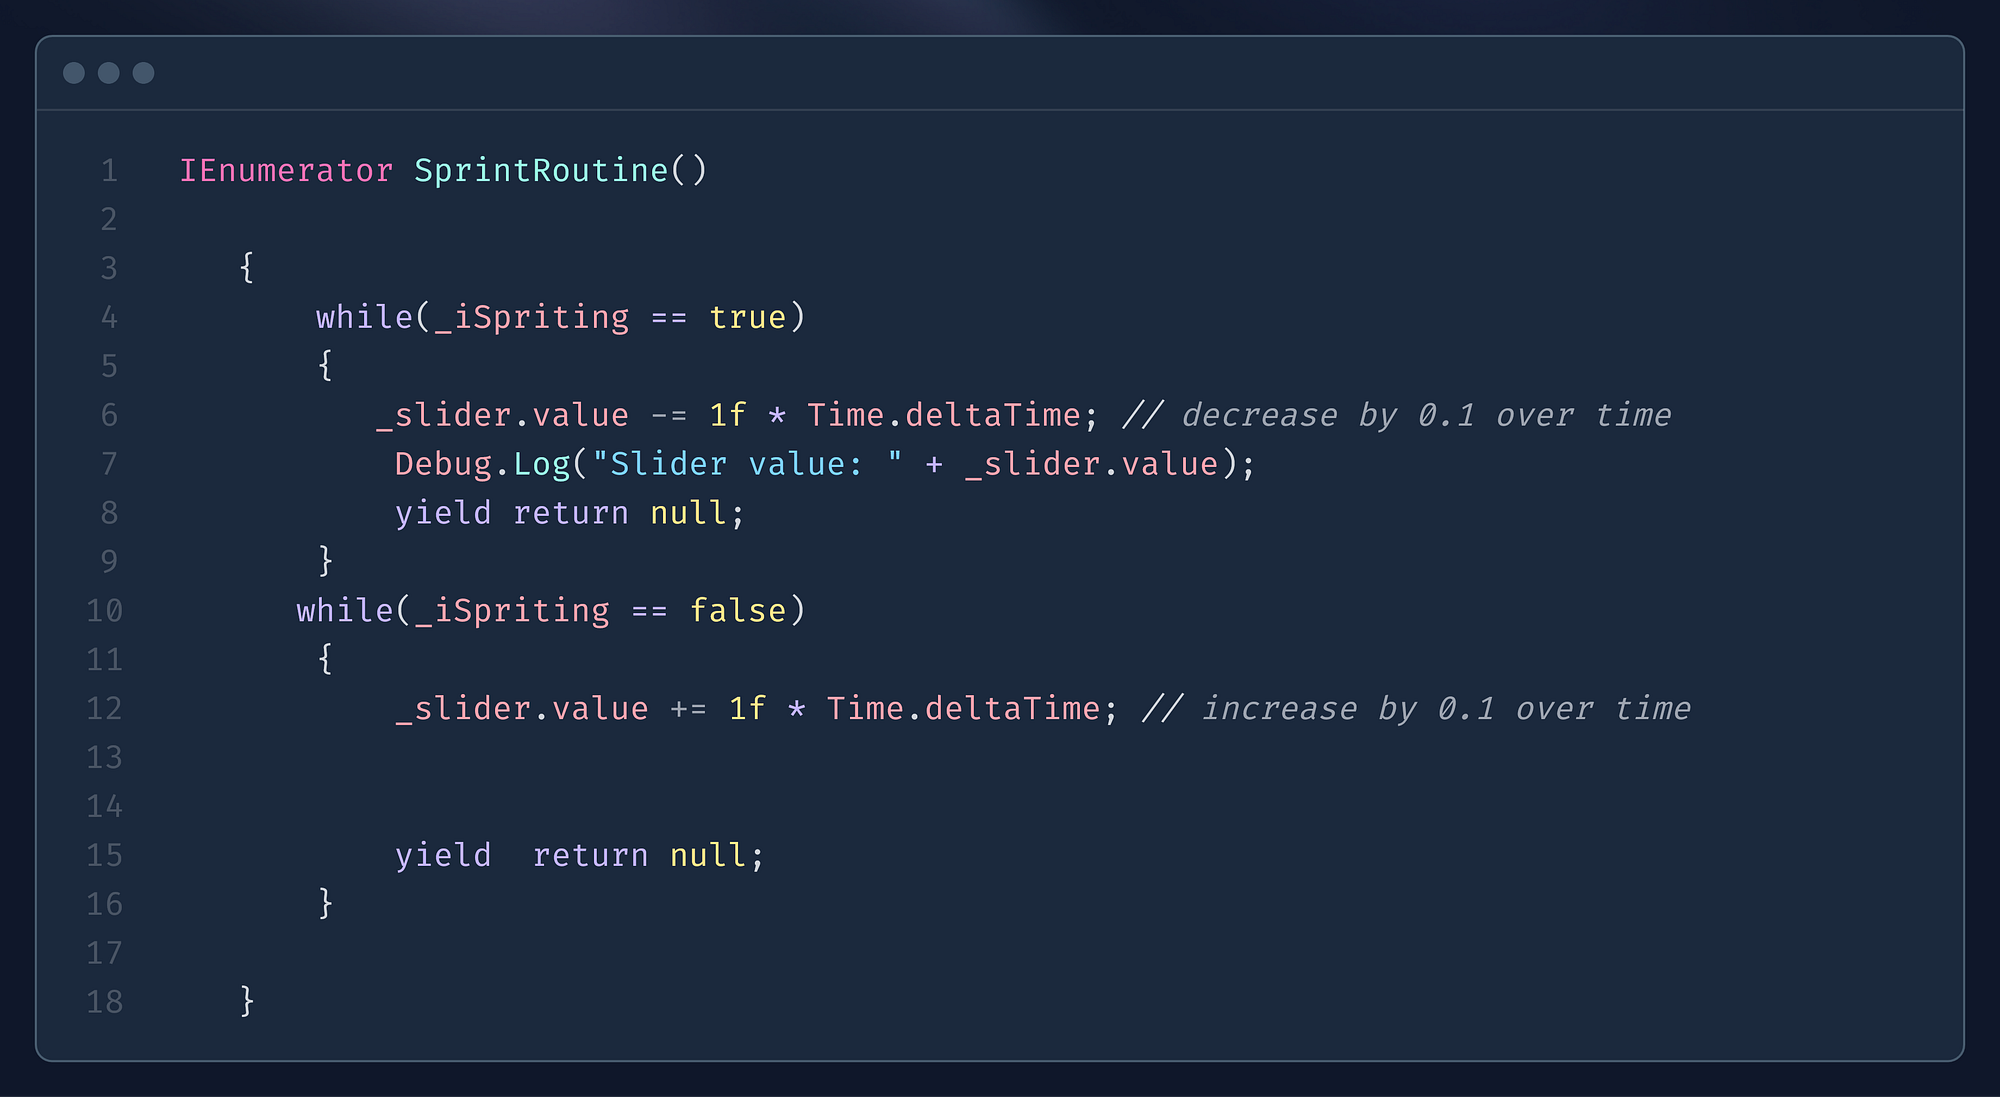Click the IEnumerator return type keyword

coord(286,171)
